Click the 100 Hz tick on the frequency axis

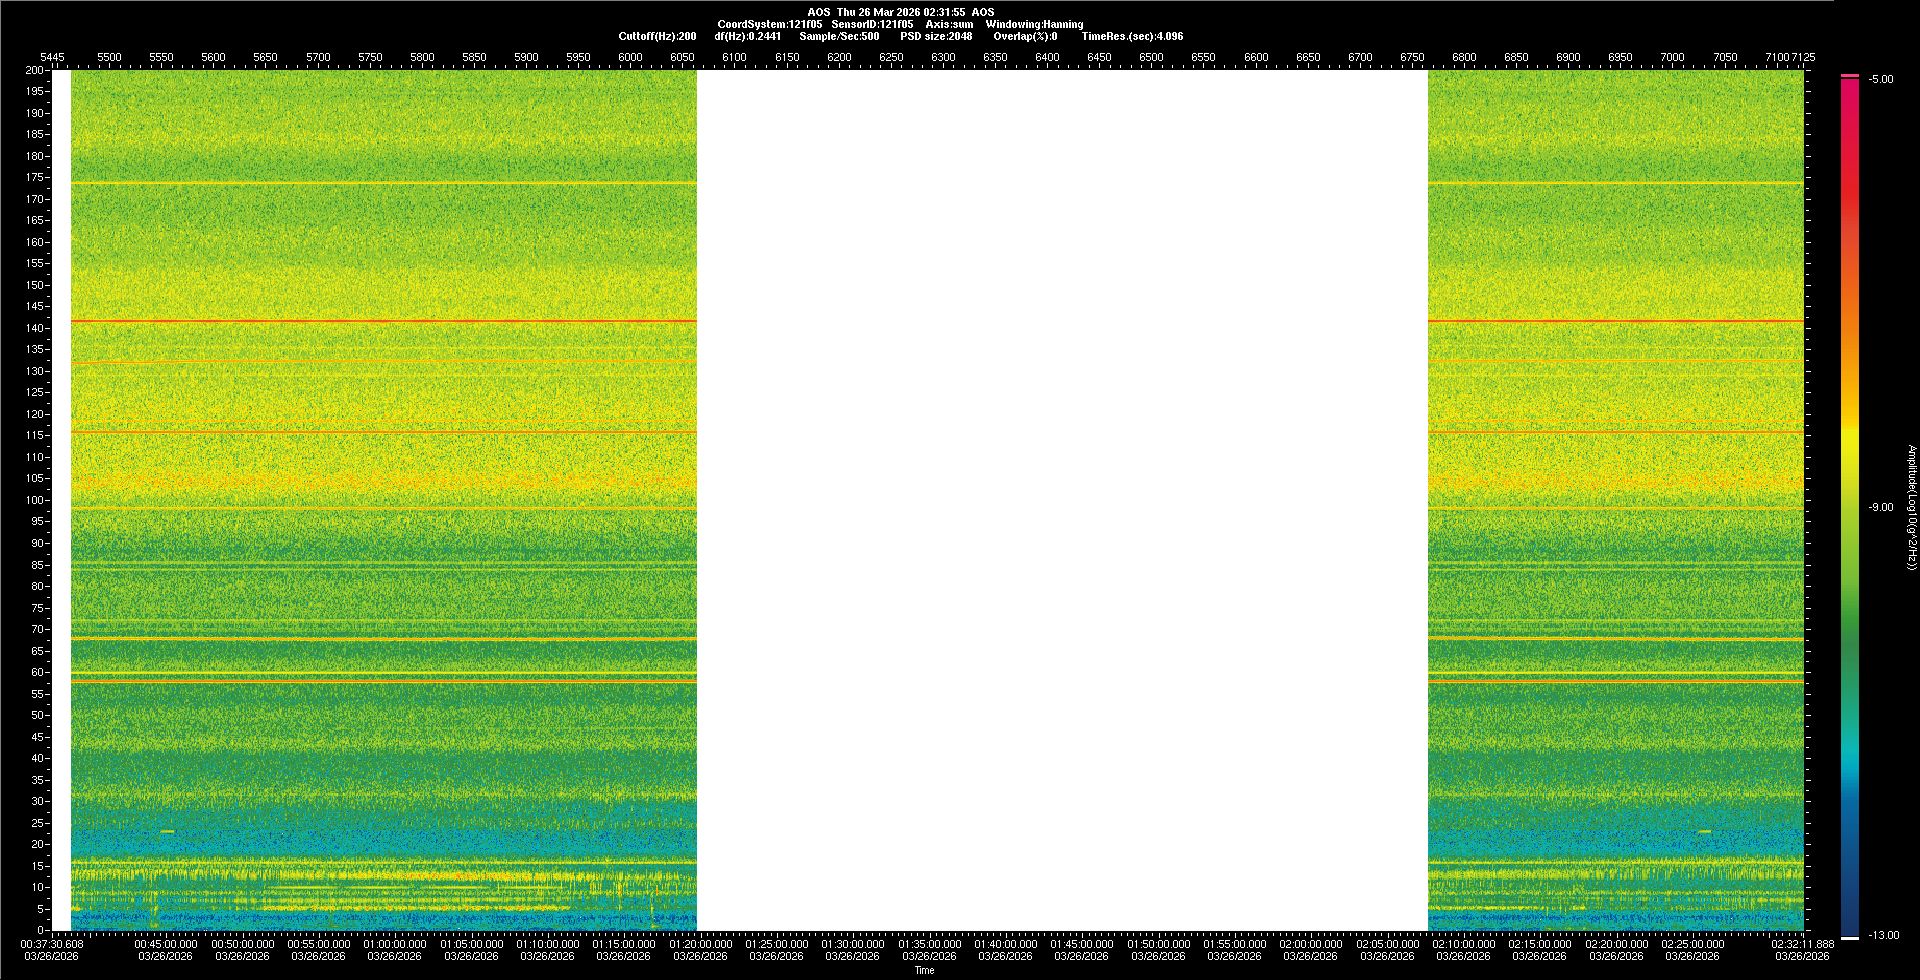35,500
